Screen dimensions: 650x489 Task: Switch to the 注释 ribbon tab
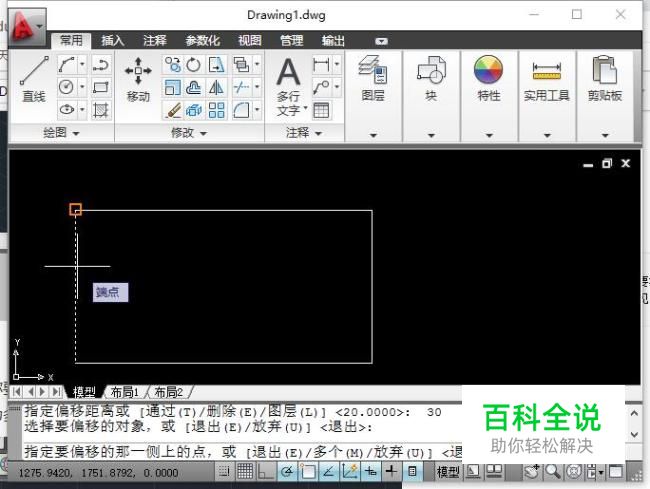(155, 41)
